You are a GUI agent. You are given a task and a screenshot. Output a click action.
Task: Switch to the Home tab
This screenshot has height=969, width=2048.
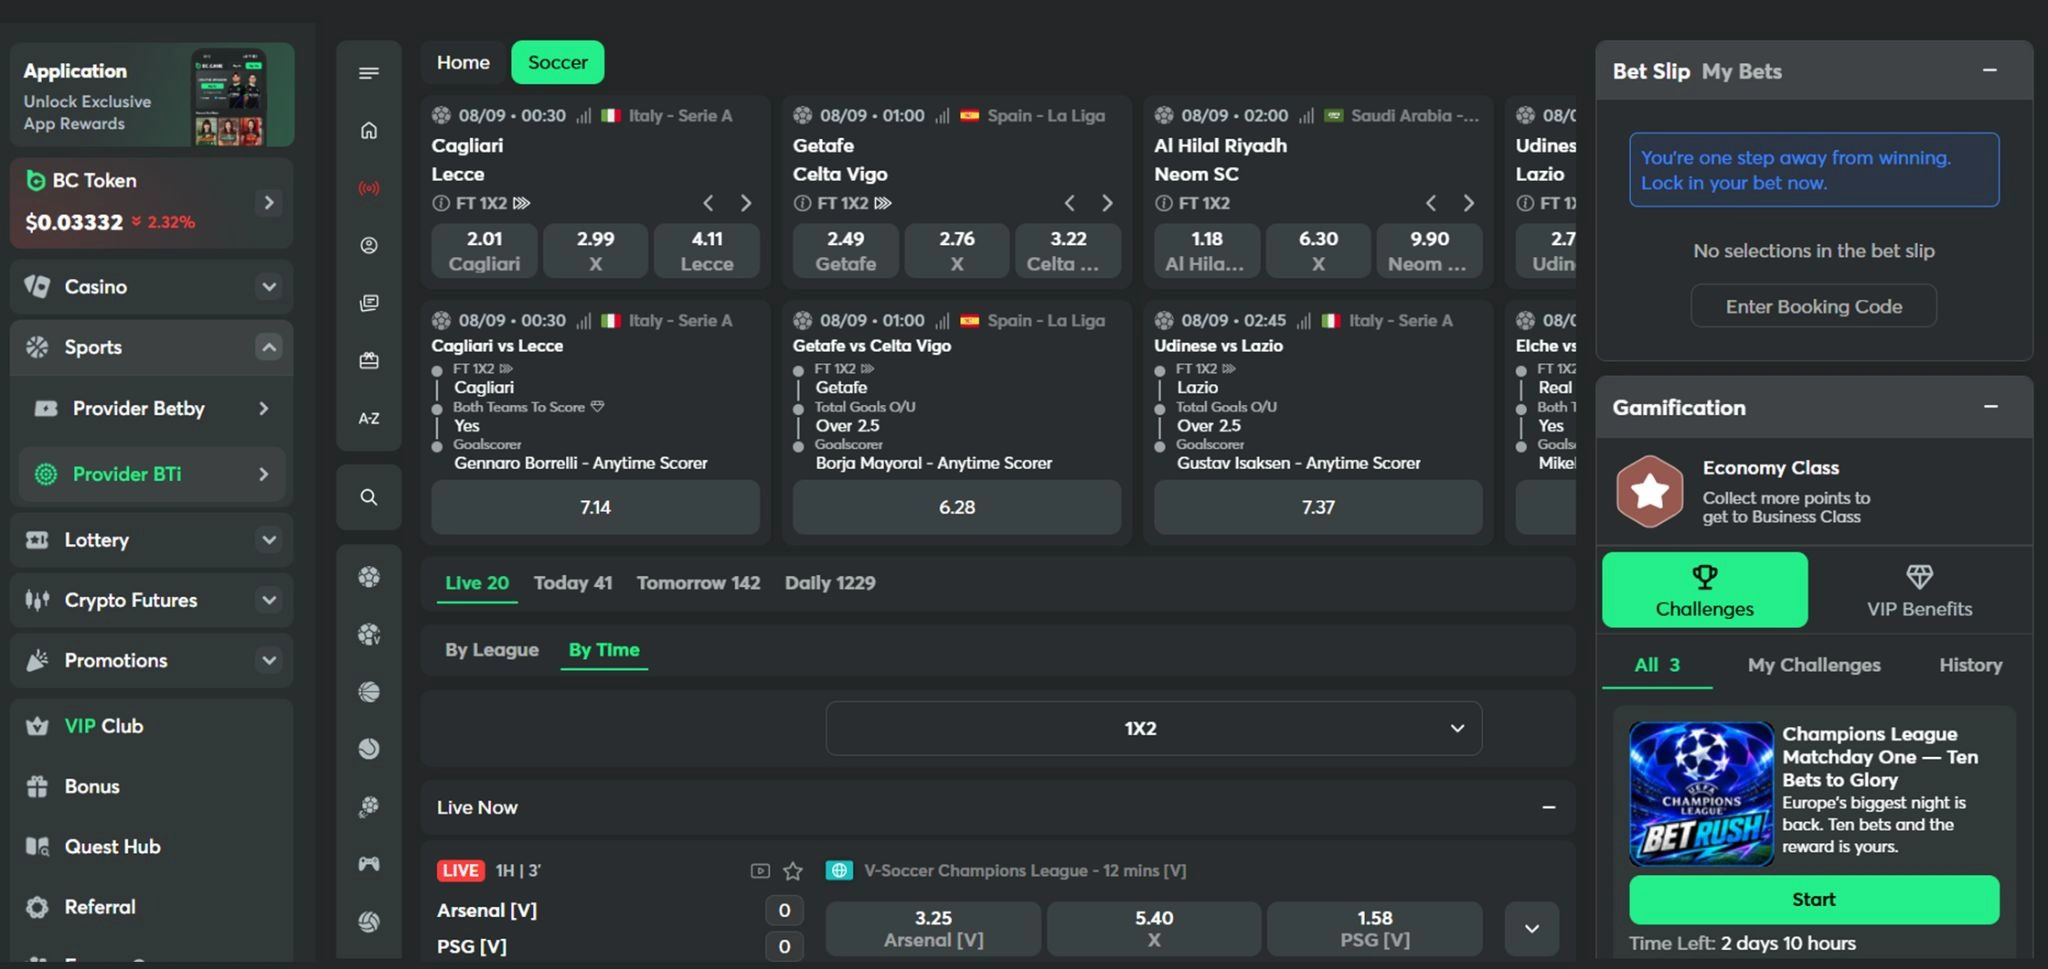463,62
